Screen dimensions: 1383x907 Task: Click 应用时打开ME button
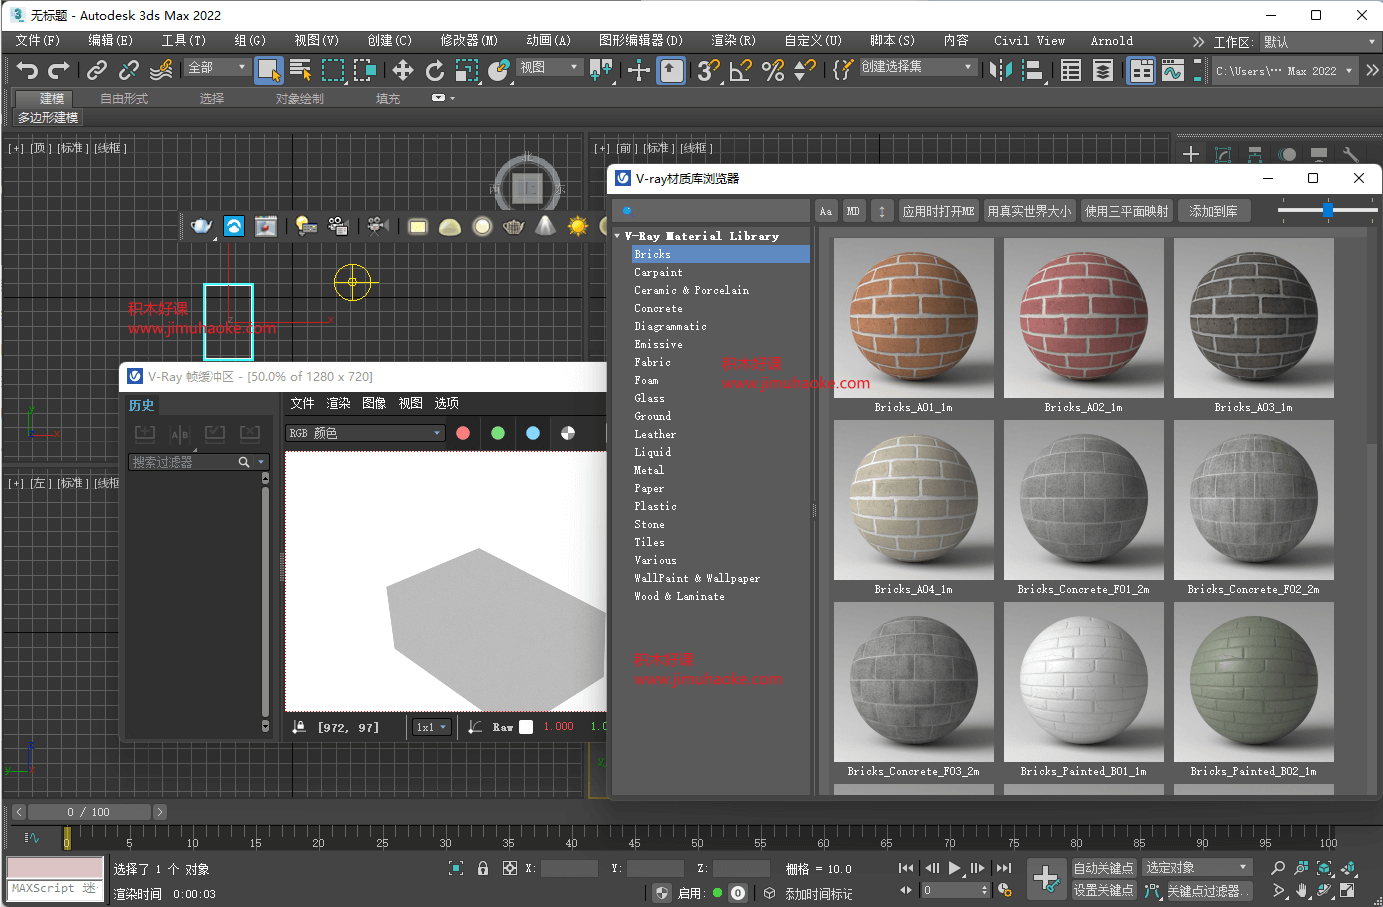coord(938,211)
